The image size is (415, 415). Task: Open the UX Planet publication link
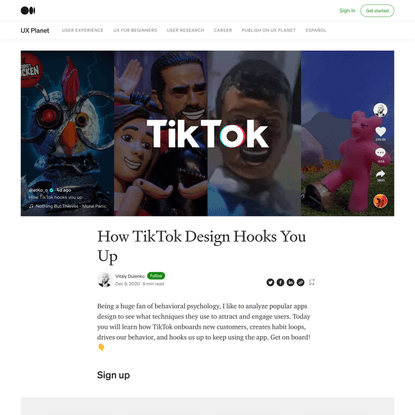click(35, 30)
